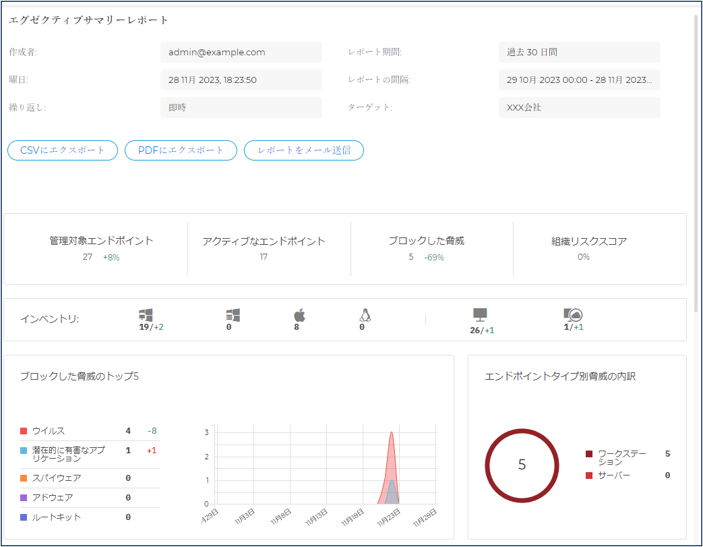Image resolution: width=703 pixels, height=547 pixels.
Task: Click the ブロックした脅威のトップ5 panel heading
Action: [79, 376]
